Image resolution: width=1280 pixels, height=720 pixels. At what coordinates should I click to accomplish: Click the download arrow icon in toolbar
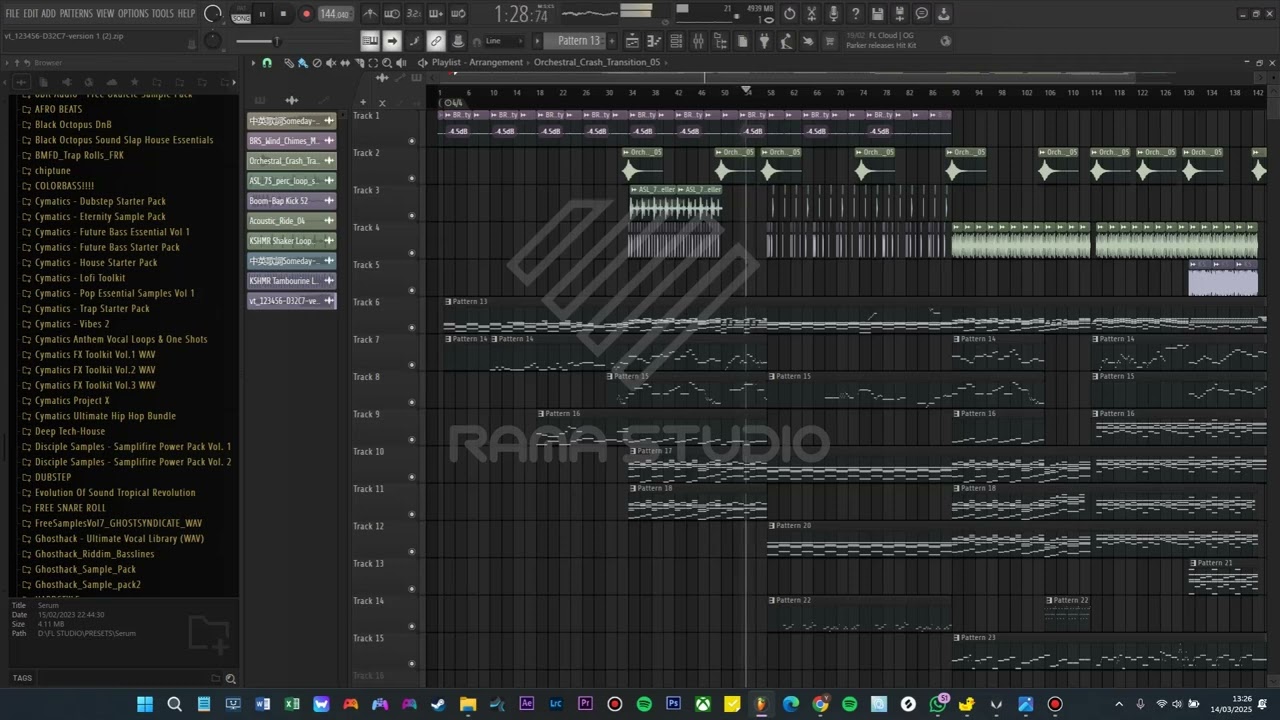[x=943, y=14]
